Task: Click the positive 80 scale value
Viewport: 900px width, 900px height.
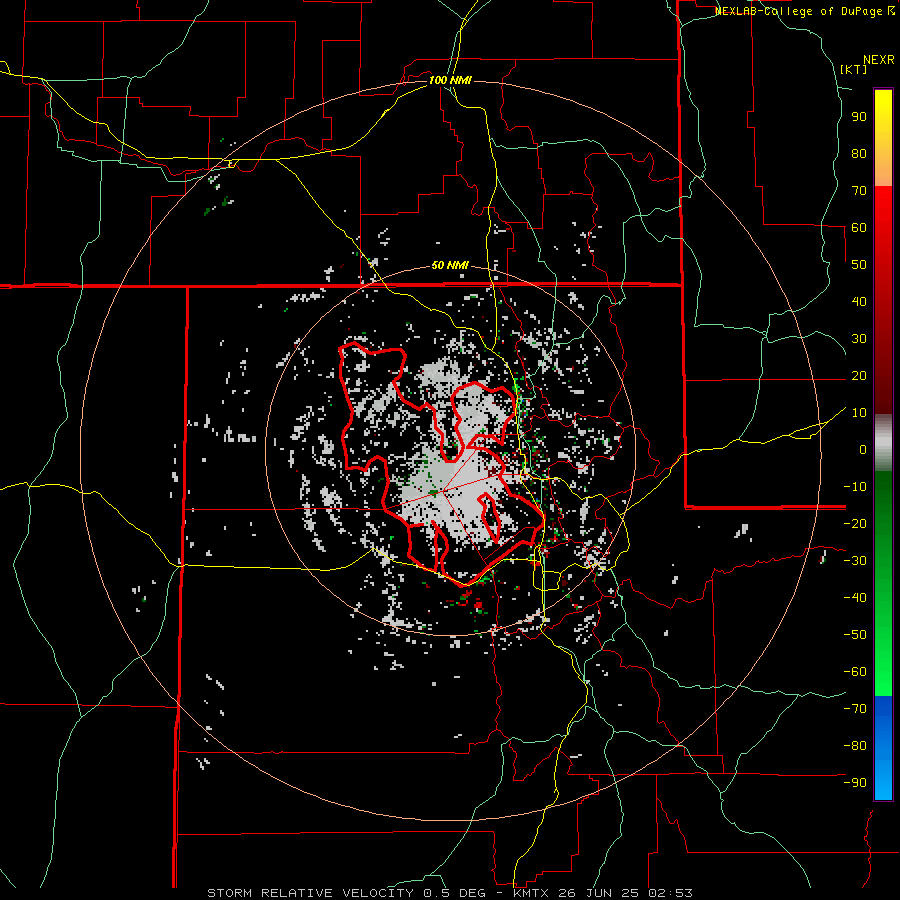Action: [859, 153]
